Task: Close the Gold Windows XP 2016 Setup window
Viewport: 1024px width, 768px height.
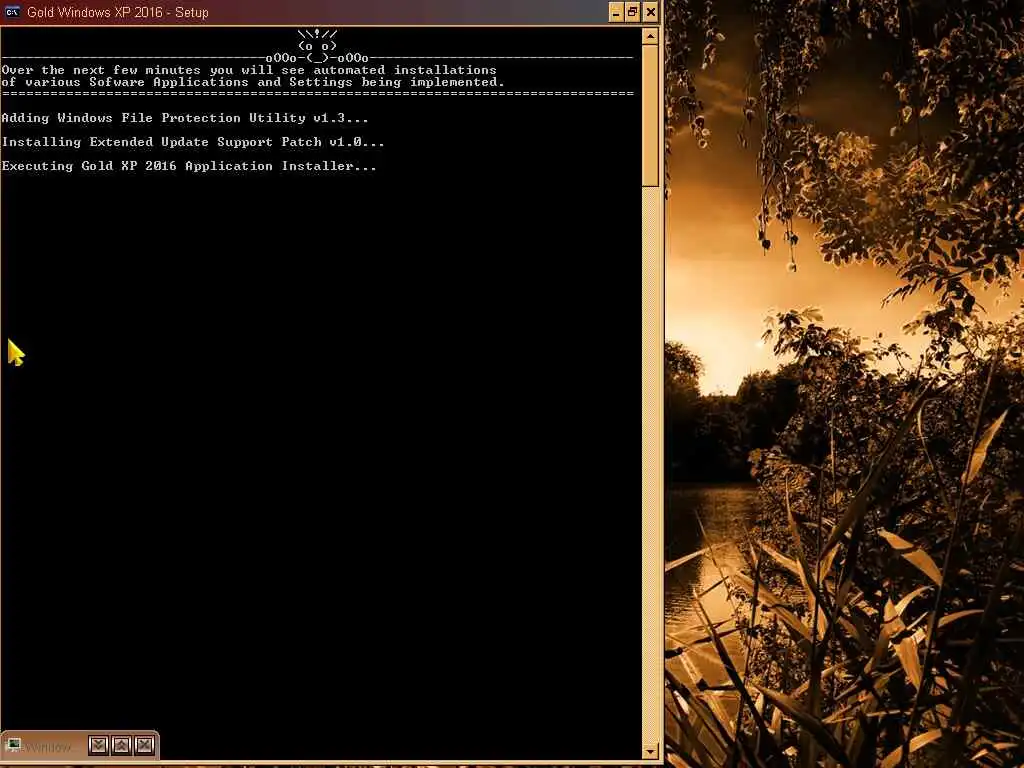Action: click(650, 12)
